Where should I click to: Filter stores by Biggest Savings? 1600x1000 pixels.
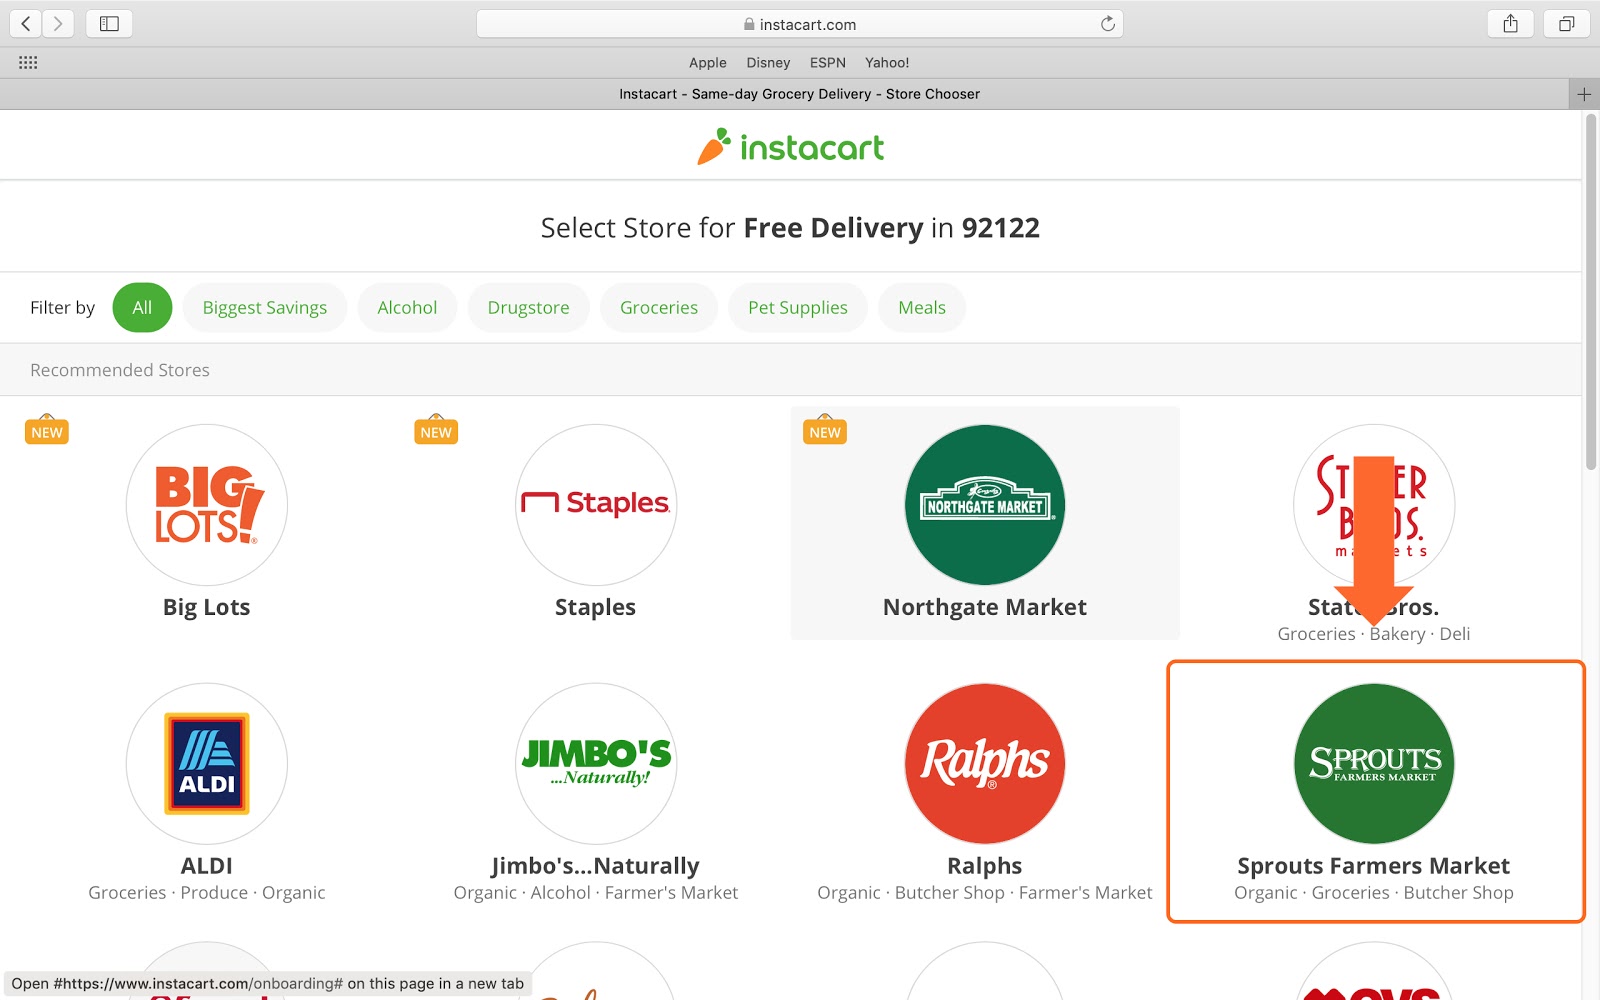(x=265, y=308)
